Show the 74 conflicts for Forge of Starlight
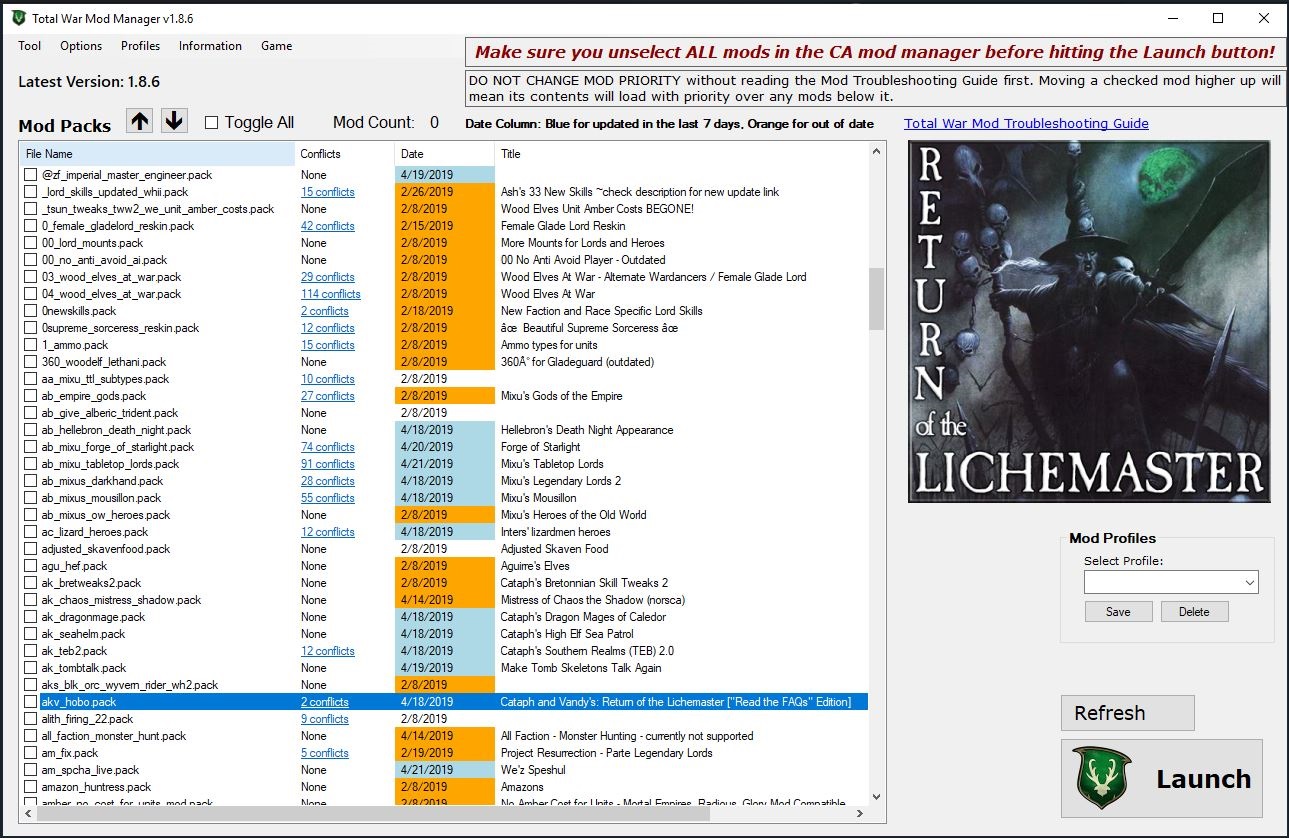 pos(328,447)
